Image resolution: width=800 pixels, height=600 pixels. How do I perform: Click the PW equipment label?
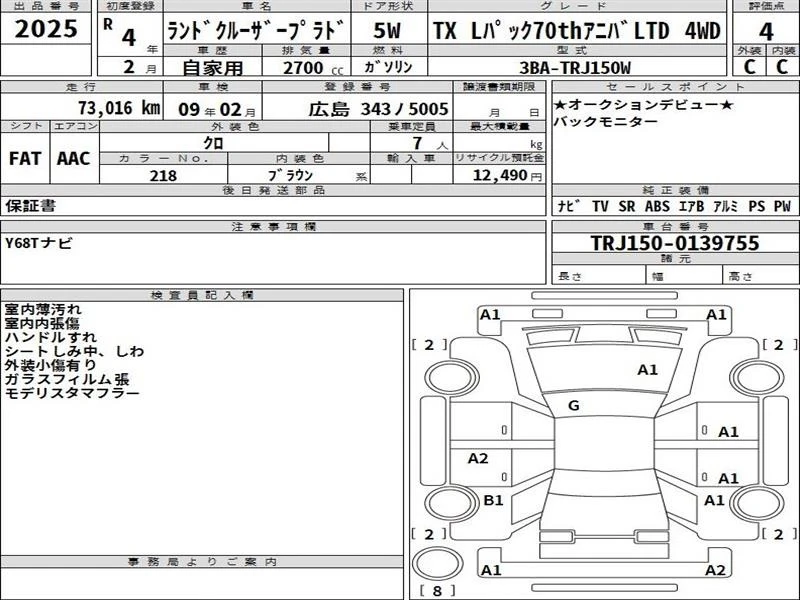tap(782, 206)
